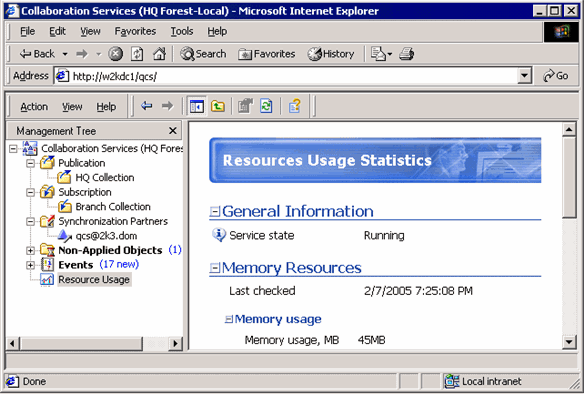Collapse the Subscription node
Viewport: 584px width, 394px height.
31,193
